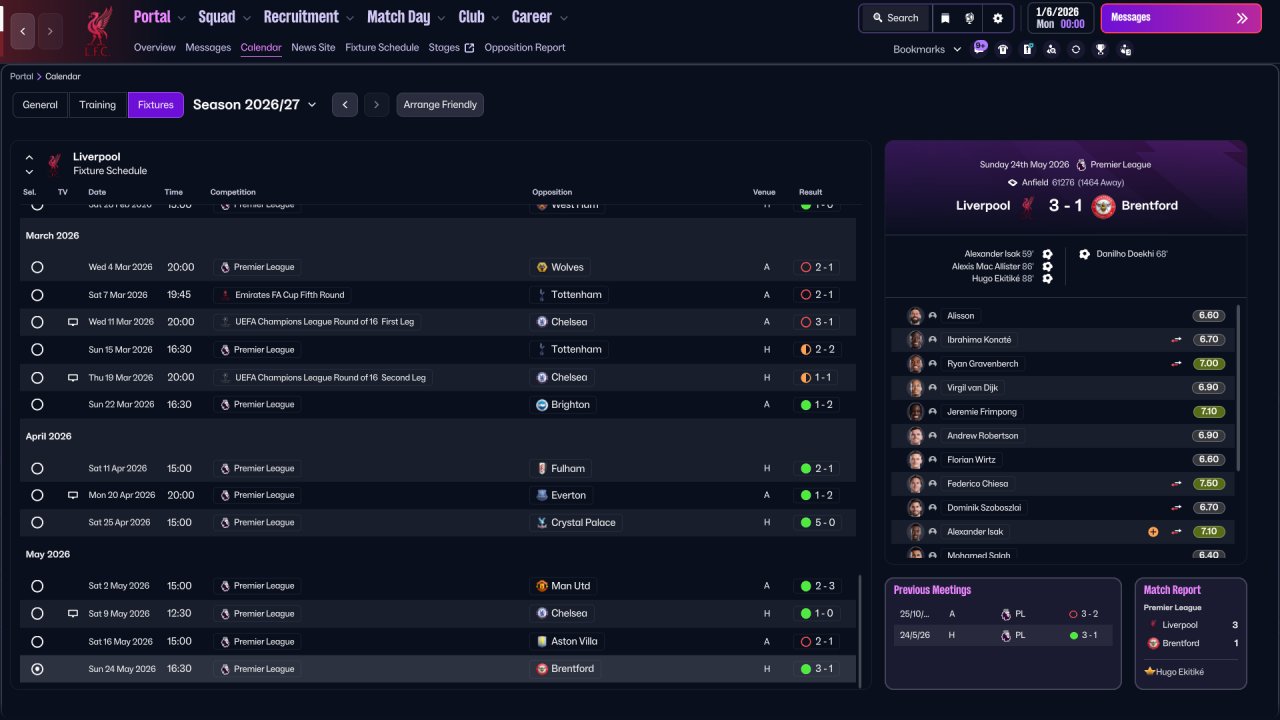The height and width of the screenshot is (720, 1280).
Task: Click the Wolves club badge
Action: click(x=542, y=267)
